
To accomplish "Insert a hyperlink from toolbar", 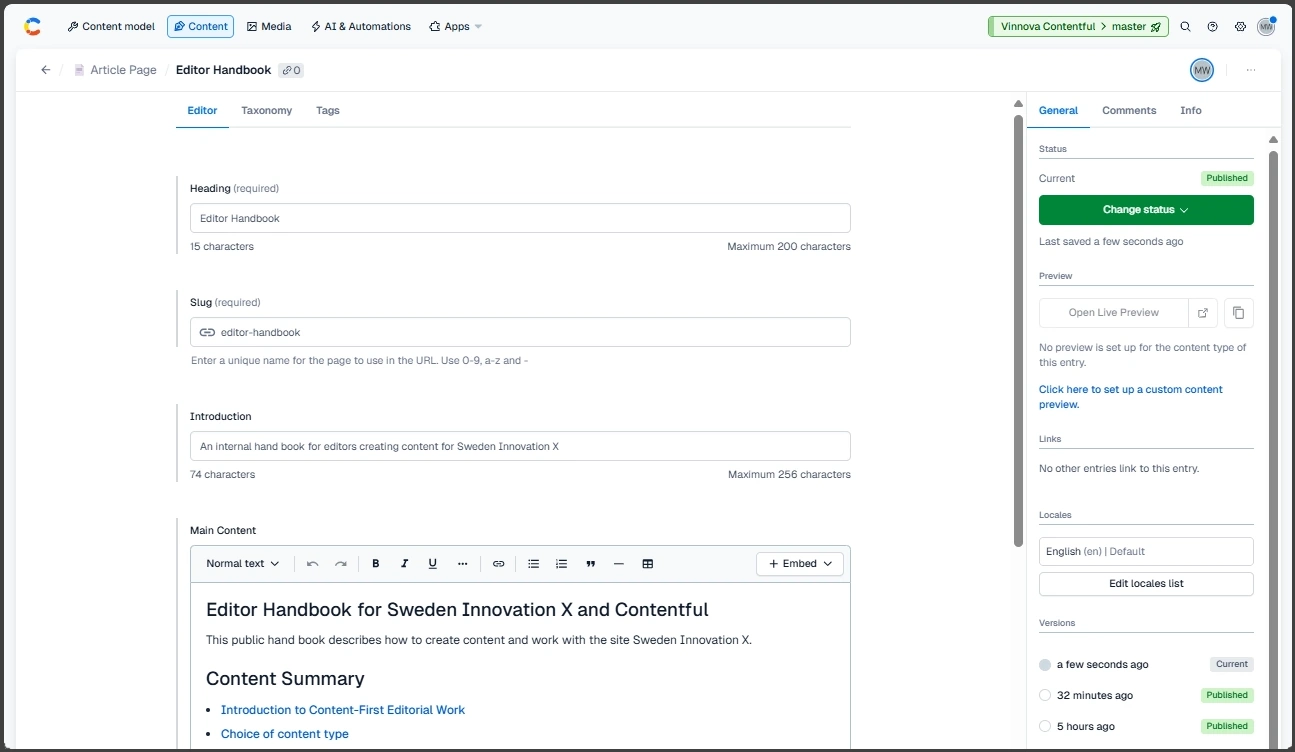I will [499, 564].
